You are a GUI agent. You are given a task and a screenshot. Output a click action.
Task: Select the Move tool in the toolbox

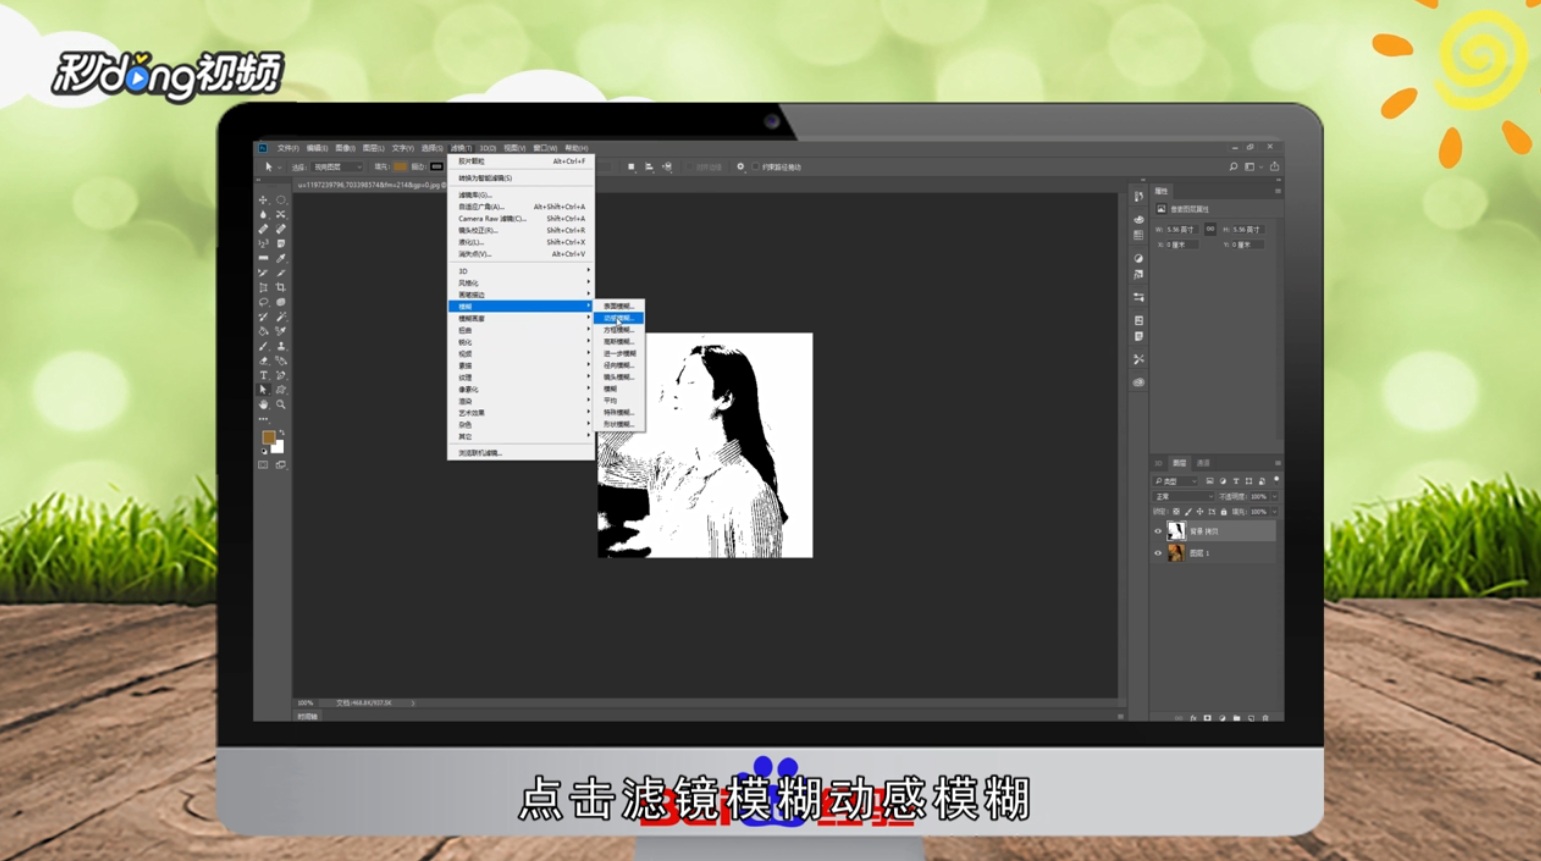(263, 200)
